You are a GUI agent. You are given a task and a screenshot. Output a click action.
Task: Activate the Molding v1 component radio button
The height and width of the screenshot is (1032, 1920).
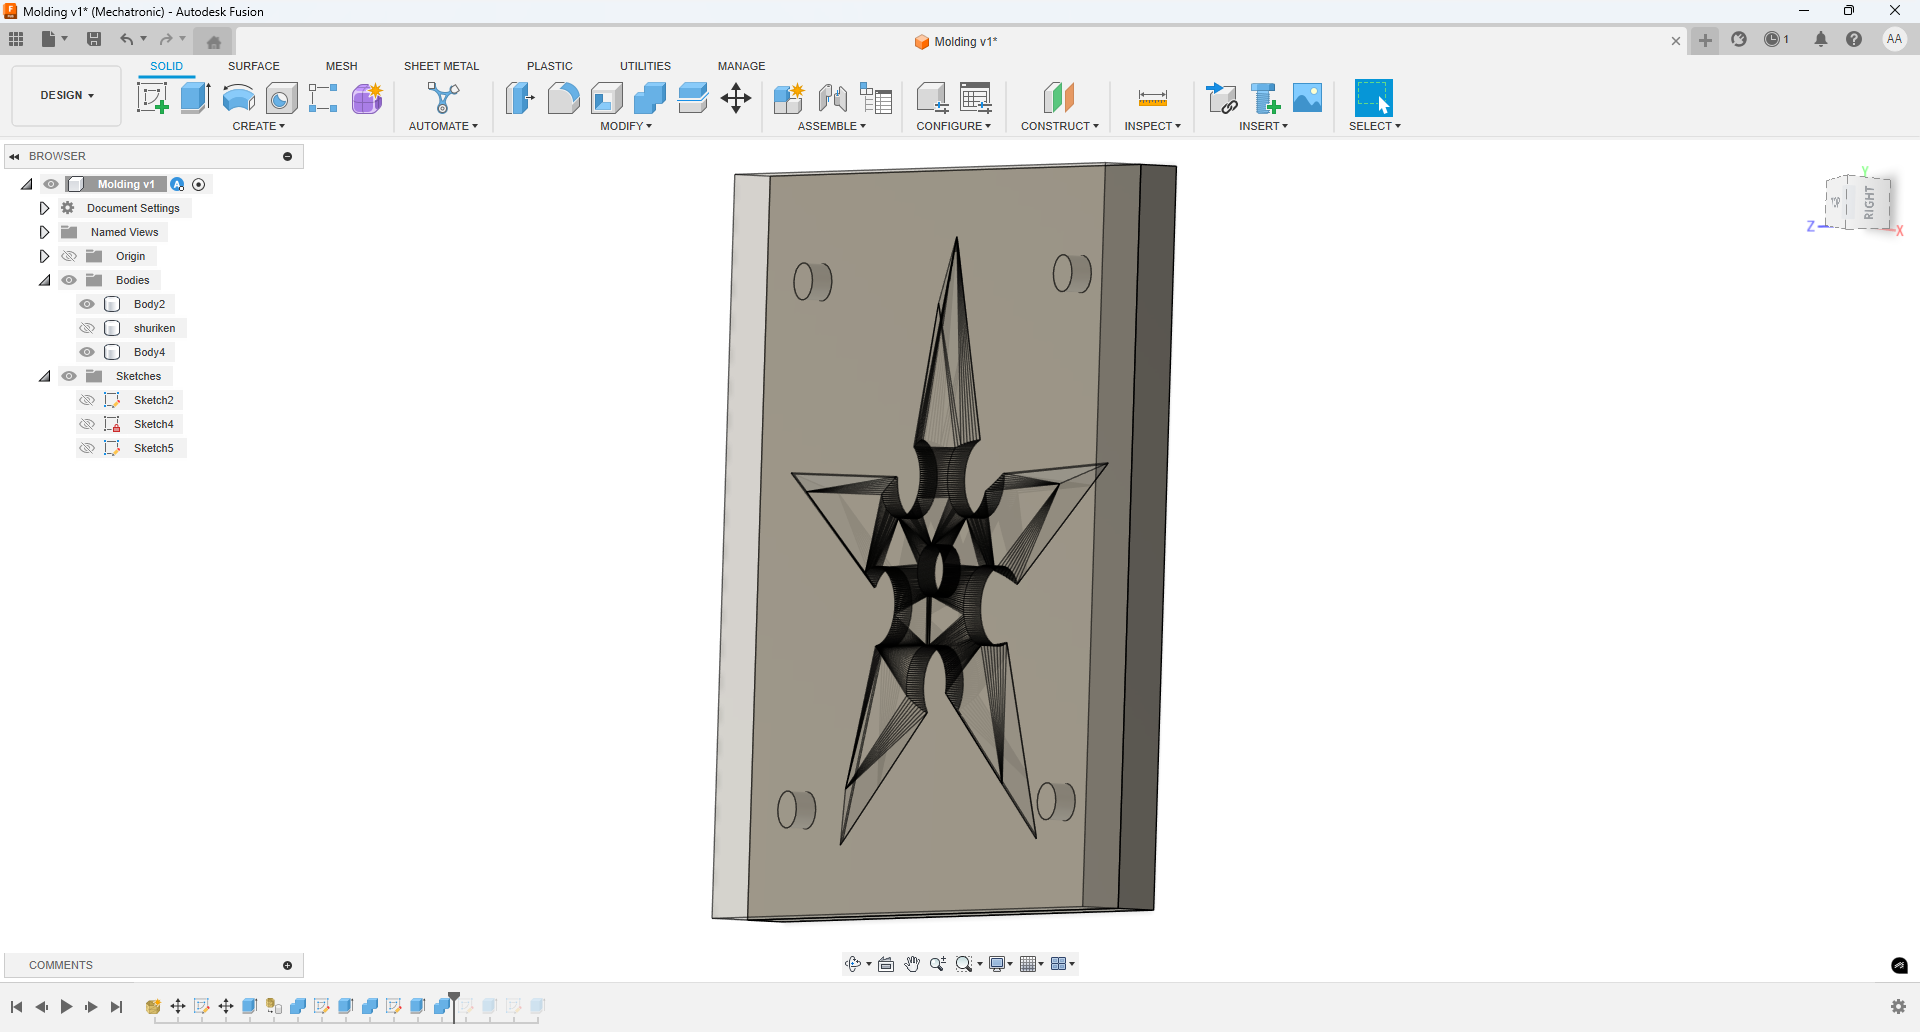(x=199, y=184)
